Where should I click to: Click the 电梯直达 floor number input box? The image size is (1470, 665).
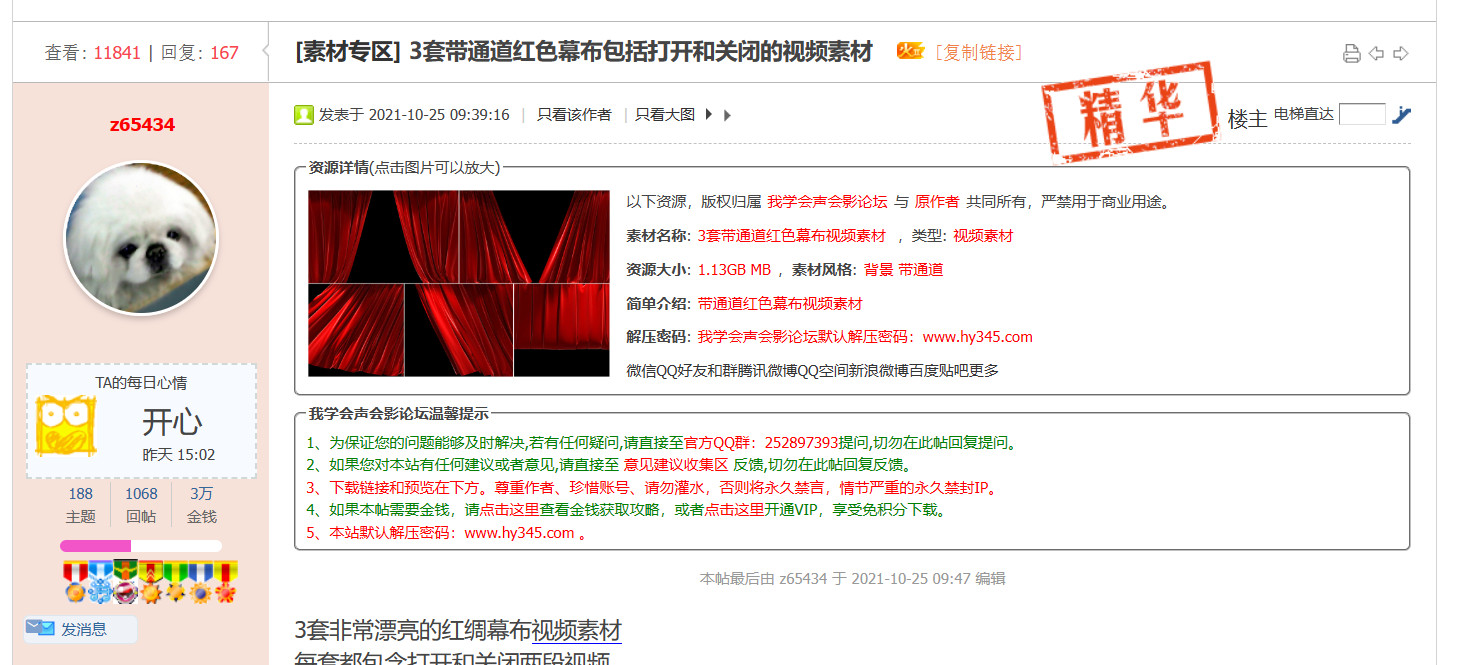point(1361,114)
